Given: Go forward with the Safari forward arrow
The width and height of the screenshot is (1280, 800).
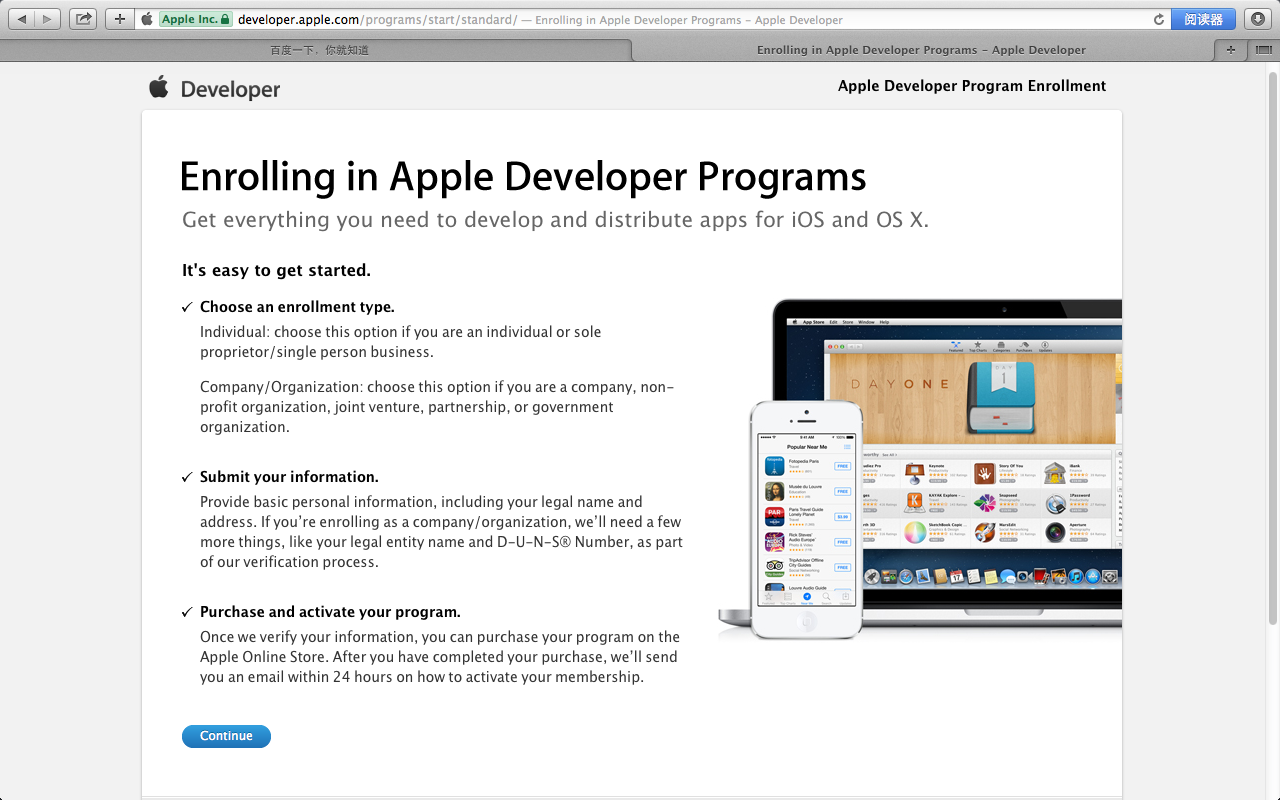Looking at the screenshot, I should pyautogui.click(x=47, y=19).
